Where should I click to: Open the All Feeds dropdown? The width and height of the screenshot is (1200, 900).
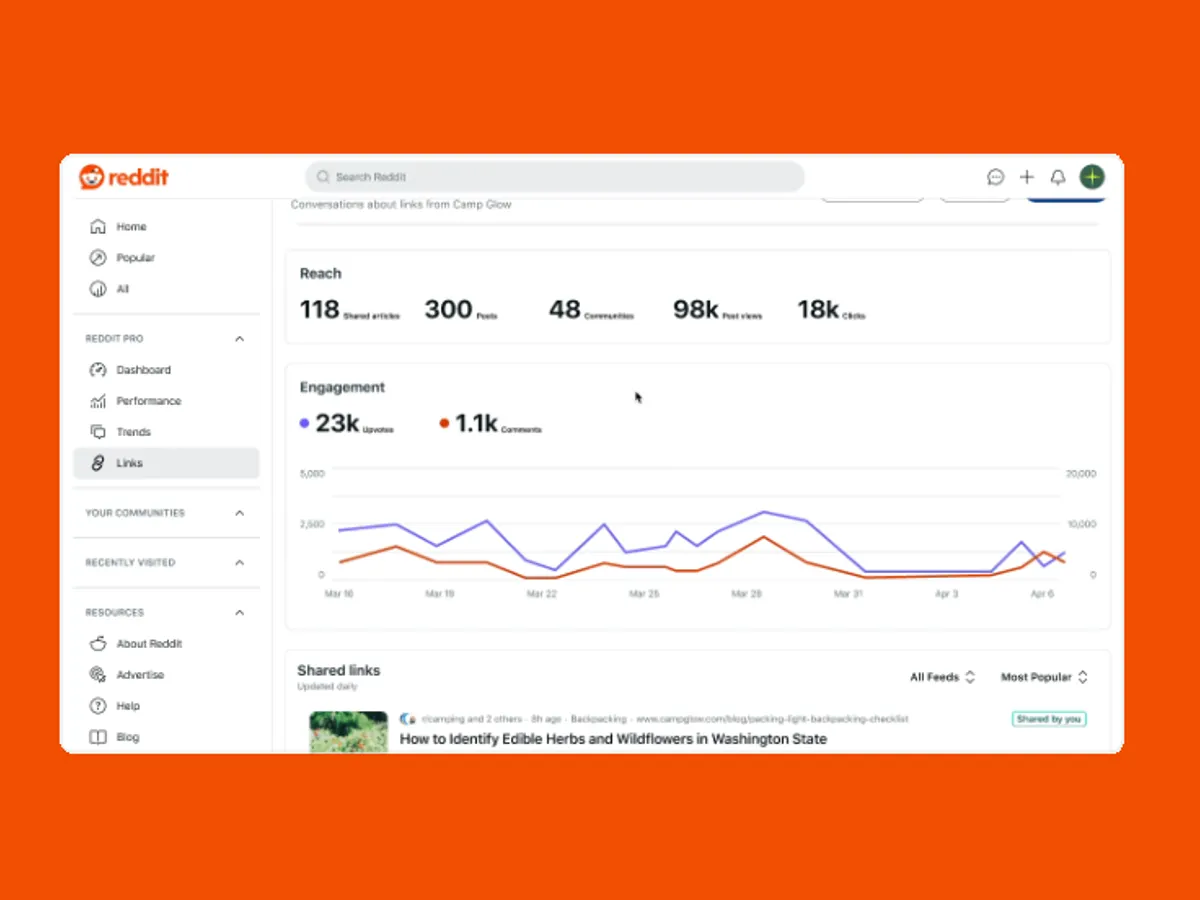[941, 677]
